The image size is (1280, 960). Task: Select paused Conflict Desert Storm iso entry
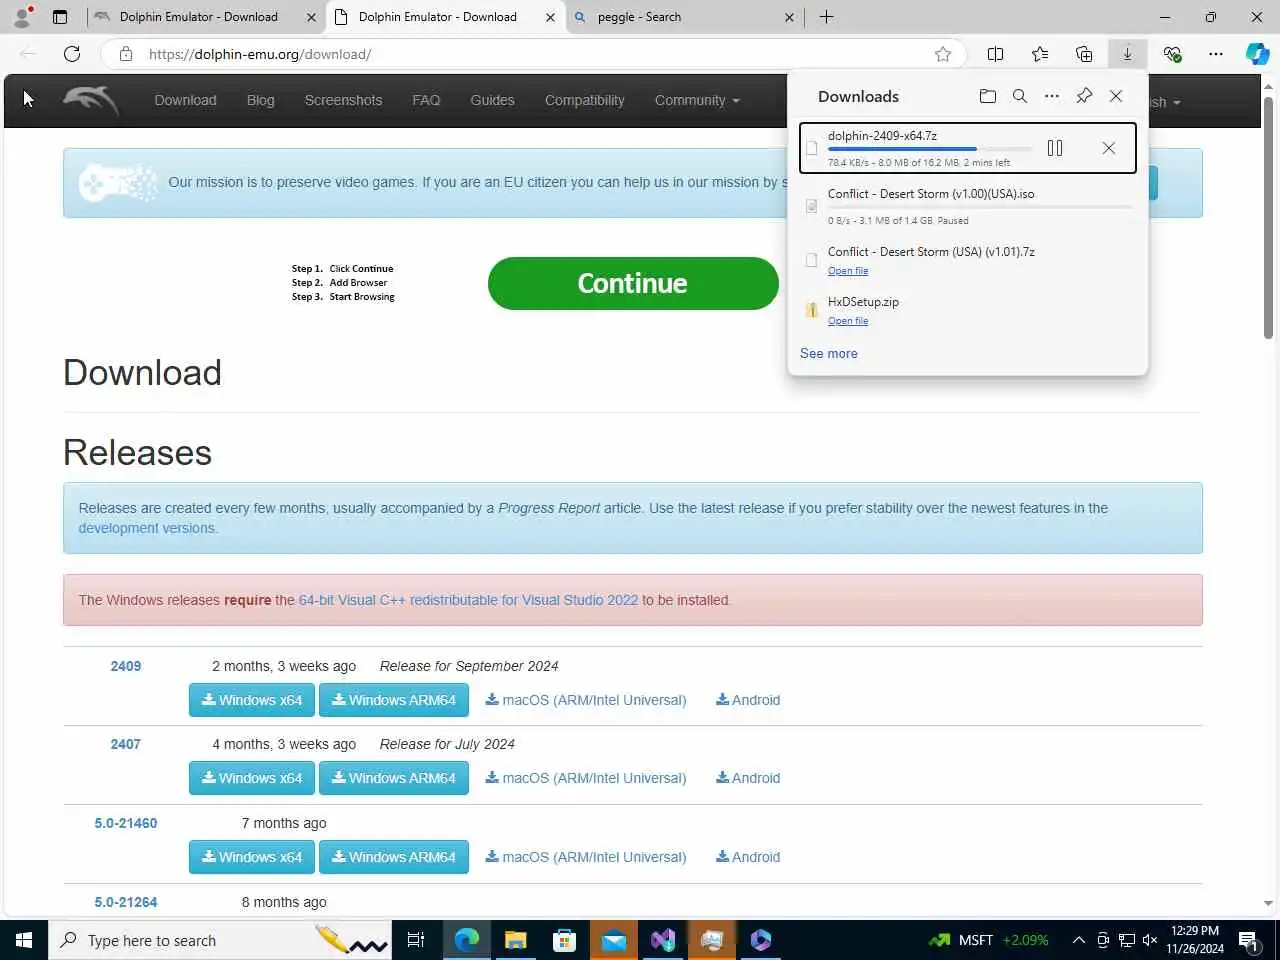[x=968, y=206]
